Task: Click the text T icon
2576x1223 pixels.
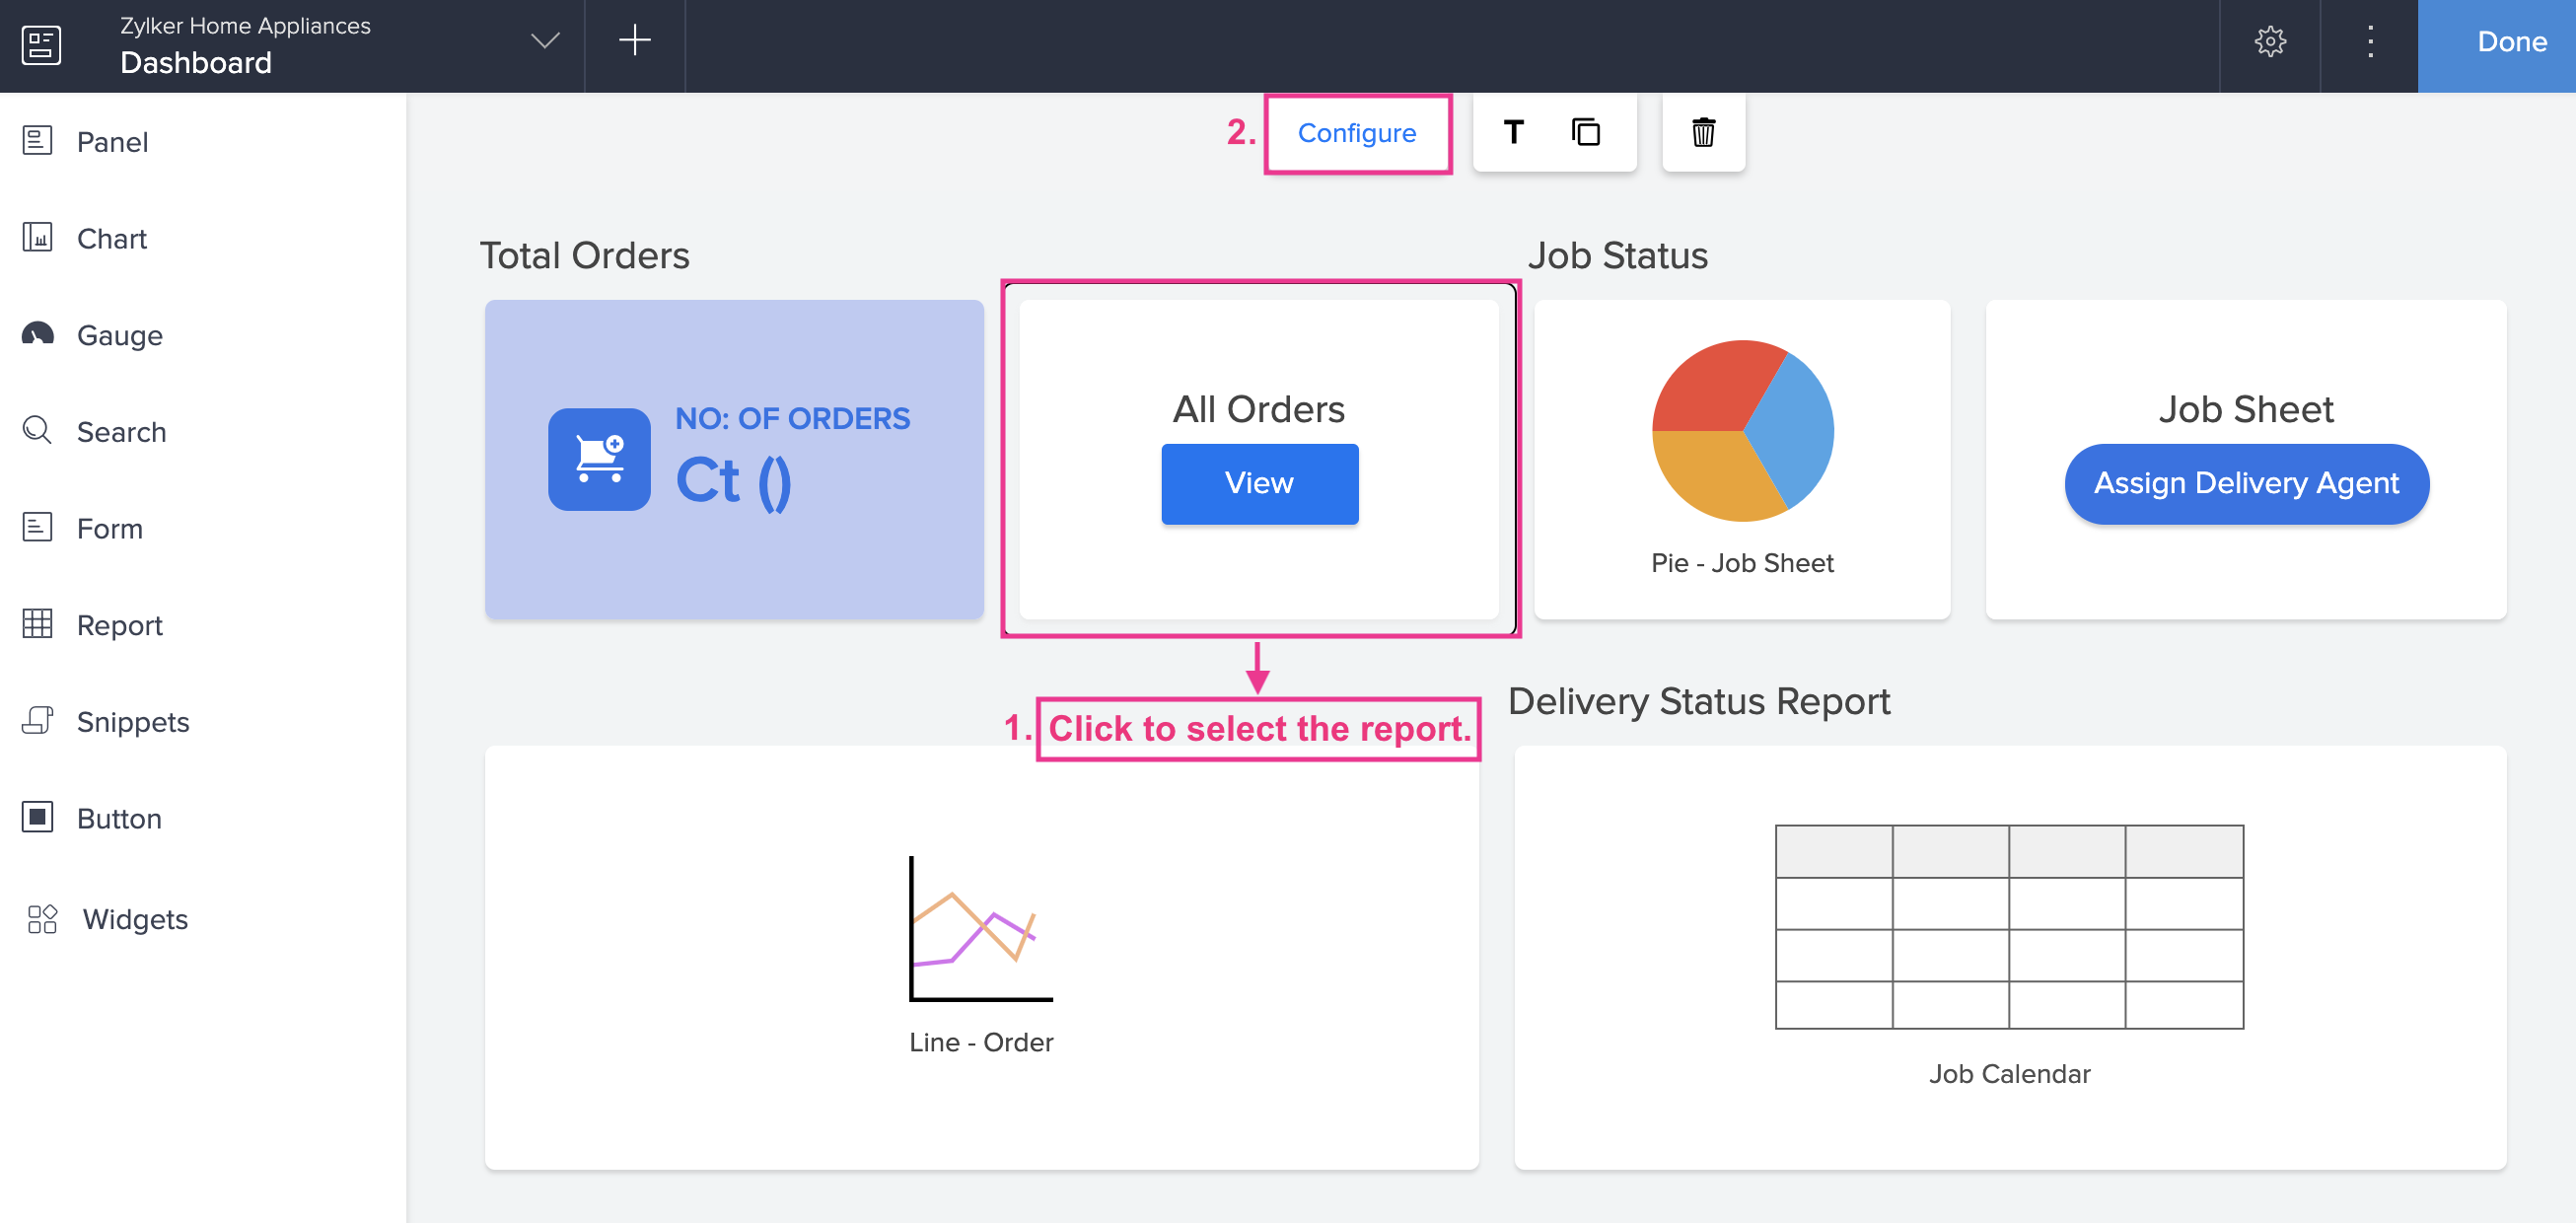Action: [1513, 132]
